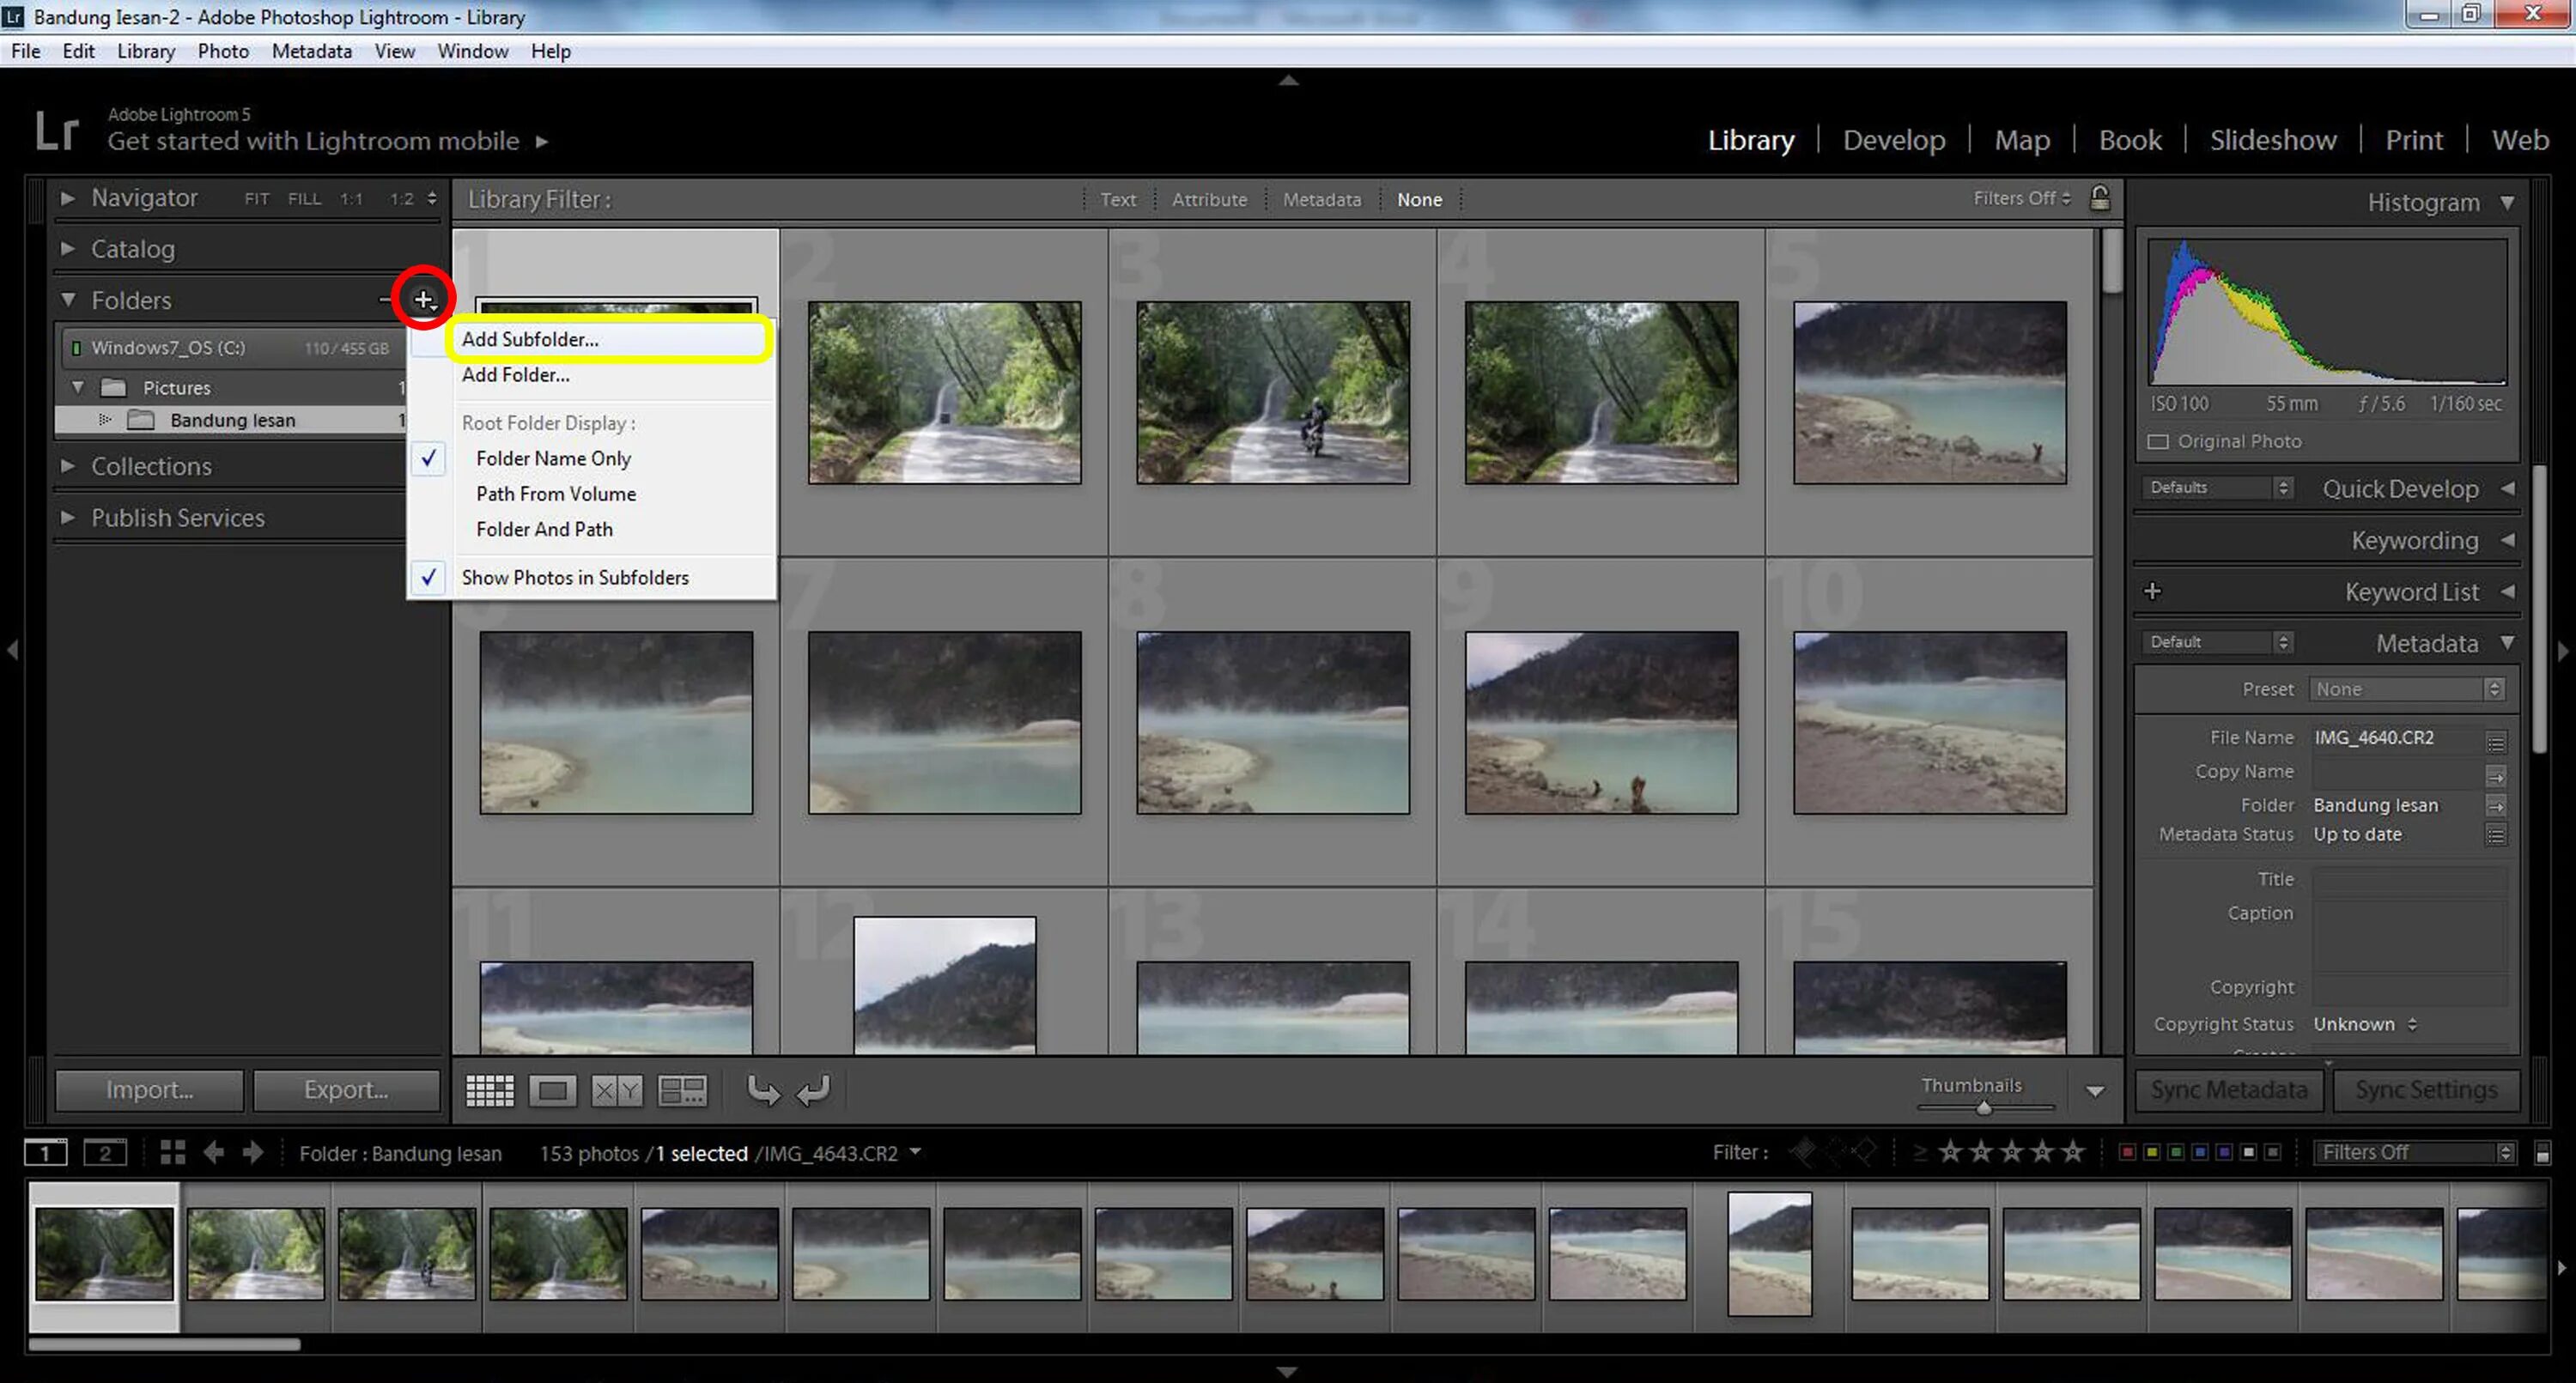The image size is (2576, 1383).
Task: Expand the Bandung lesan folder tree
Action: click(105, 420)
